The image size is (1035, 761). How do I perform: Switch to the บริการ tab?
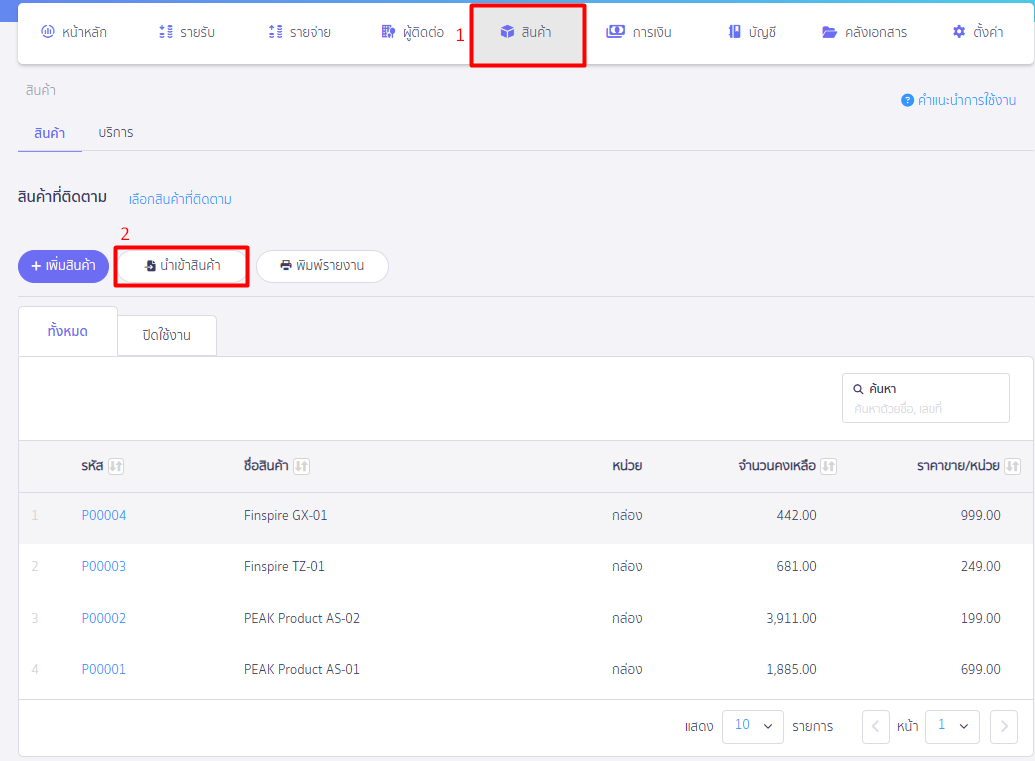click(x=114, y=131)
